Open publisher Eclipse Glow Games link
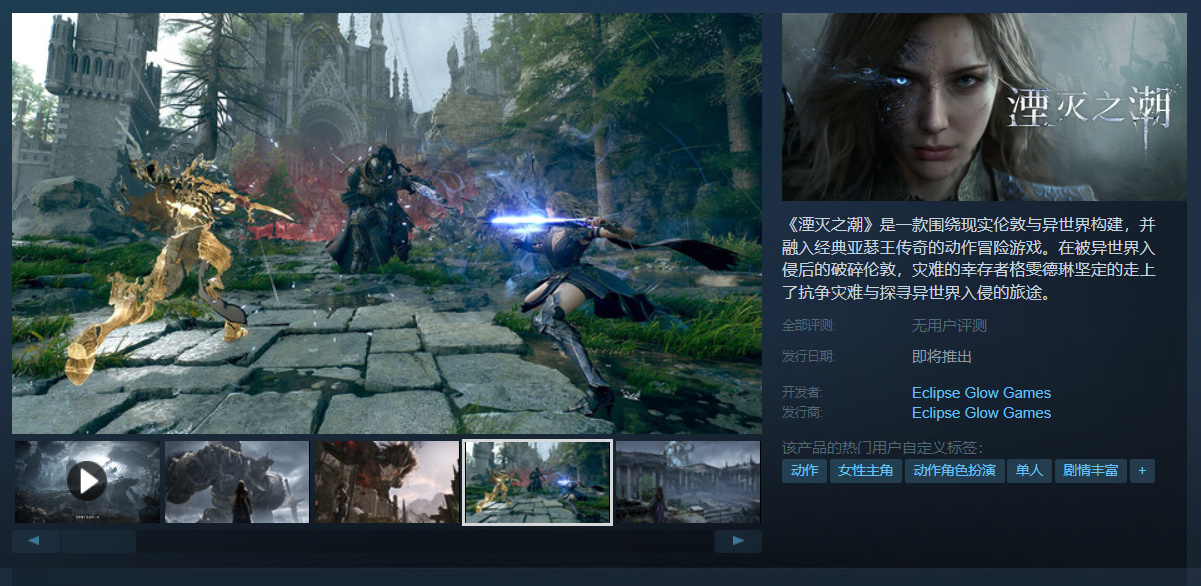 981,413
